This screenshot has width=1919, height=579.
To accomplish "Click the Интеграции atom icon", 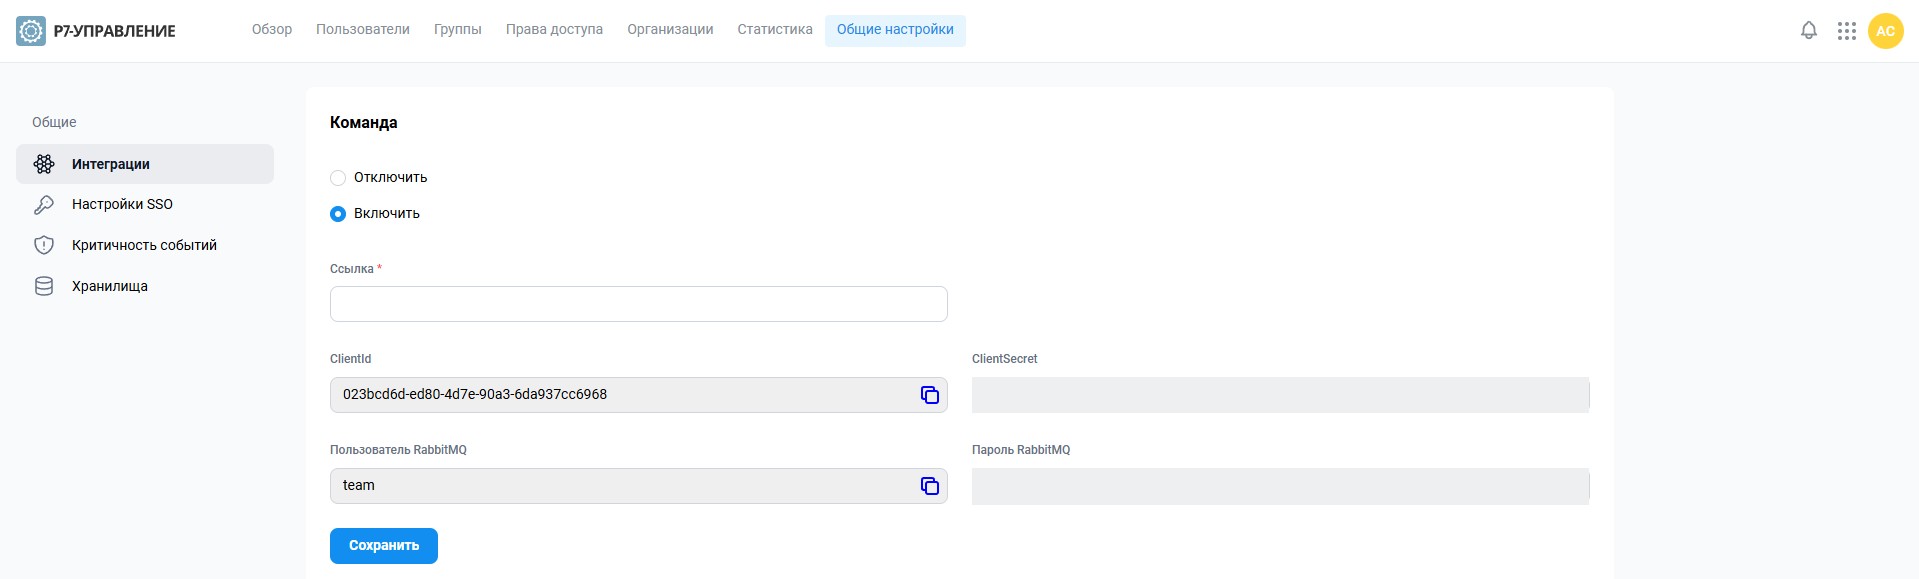I will click(44, 164).
